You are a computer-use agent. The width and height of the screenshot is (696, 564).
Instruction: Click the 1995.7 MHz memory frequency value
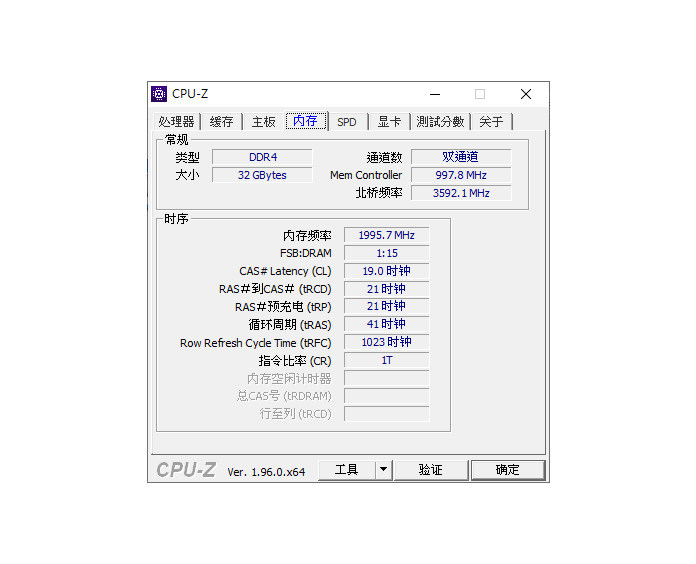pyautogui.click(x=387, y=235)
